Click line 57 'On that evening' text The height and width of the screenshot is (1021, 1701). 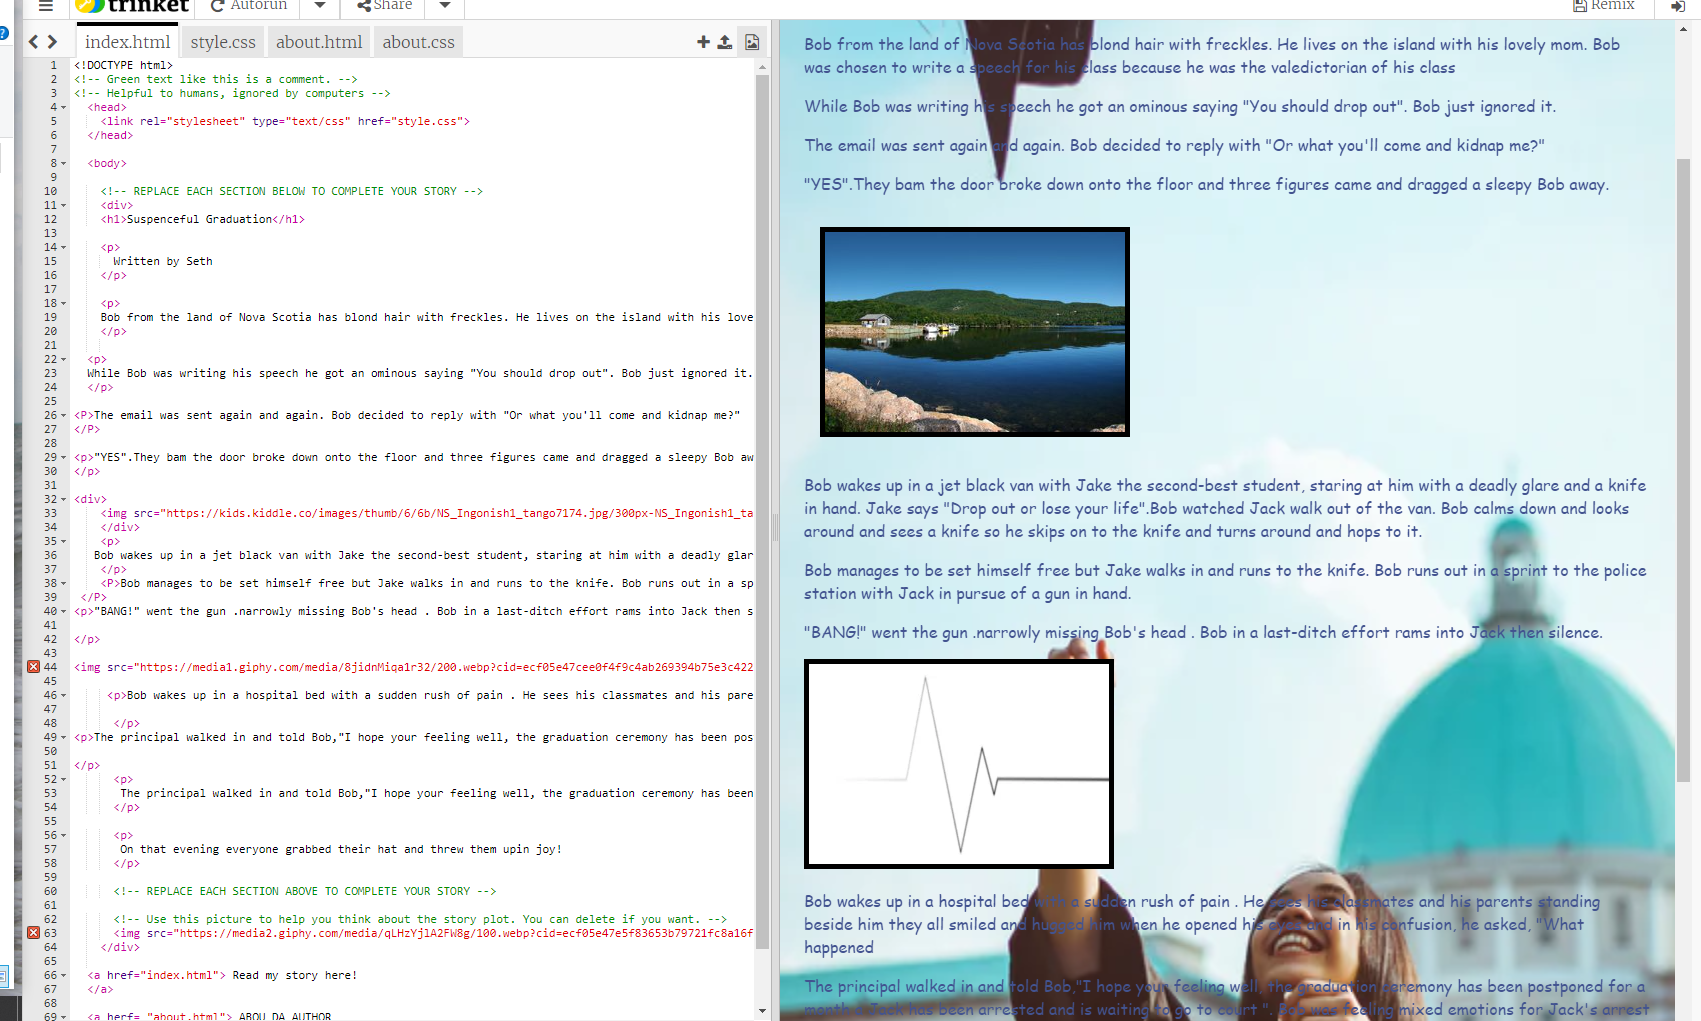[341, 849]
